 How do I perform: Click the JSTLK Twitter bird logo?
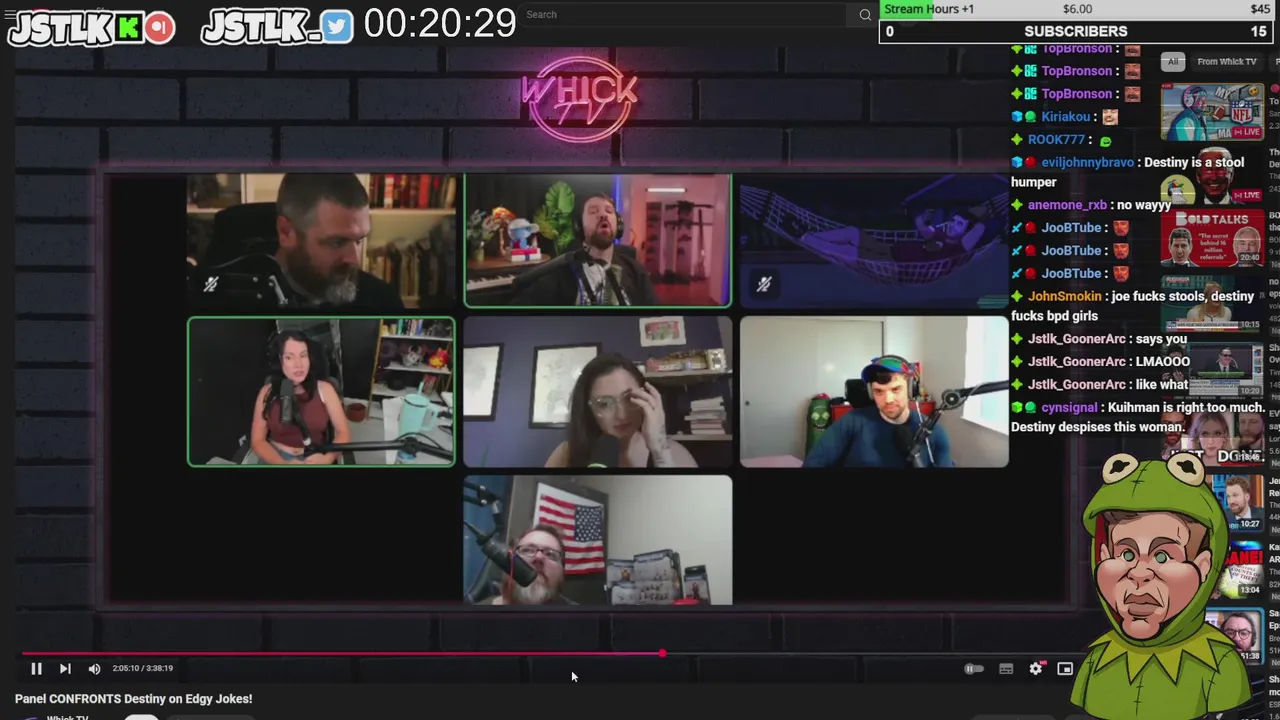(277, 27)
